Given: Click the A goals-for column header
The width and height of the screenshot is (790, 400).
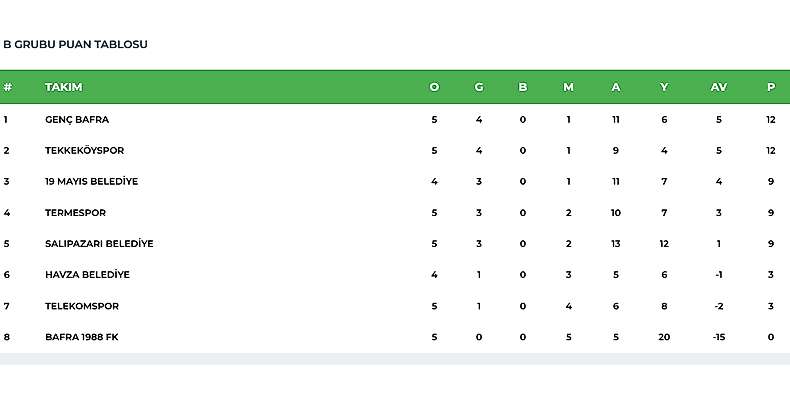Looking at the screenshot, I should 616,87.
